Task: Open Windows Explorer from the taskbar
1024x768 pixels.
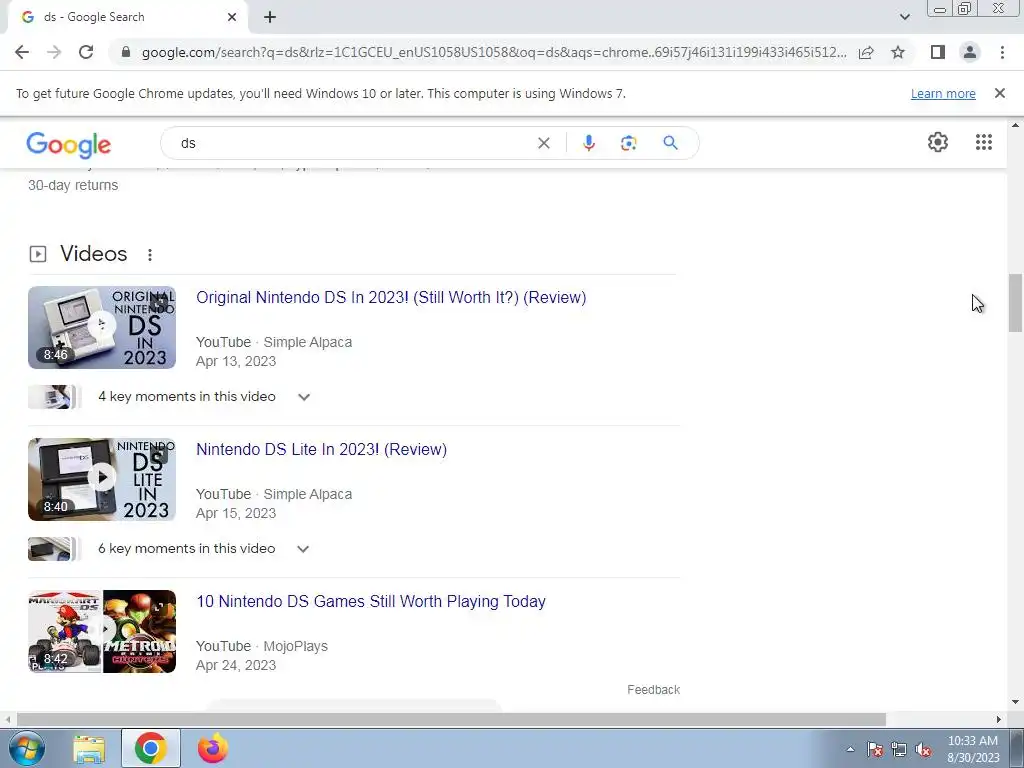Action: tap(89, 748)
